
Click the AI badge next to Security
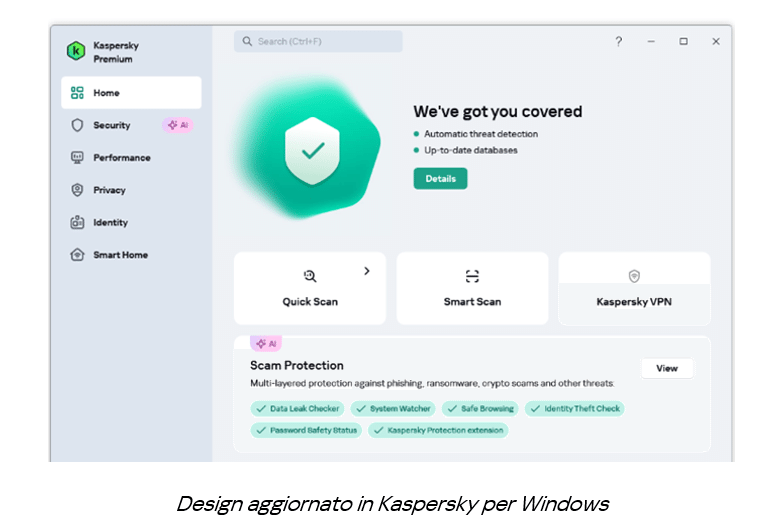tap(178, 125)
